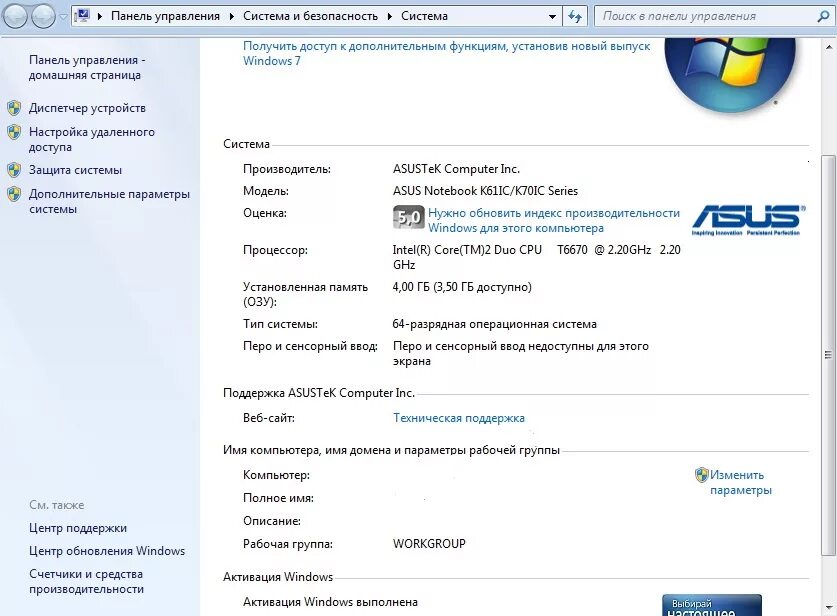837x616 pixels.
Task: Click the genuine Microsoft software banner
Action: pos(712,605)
